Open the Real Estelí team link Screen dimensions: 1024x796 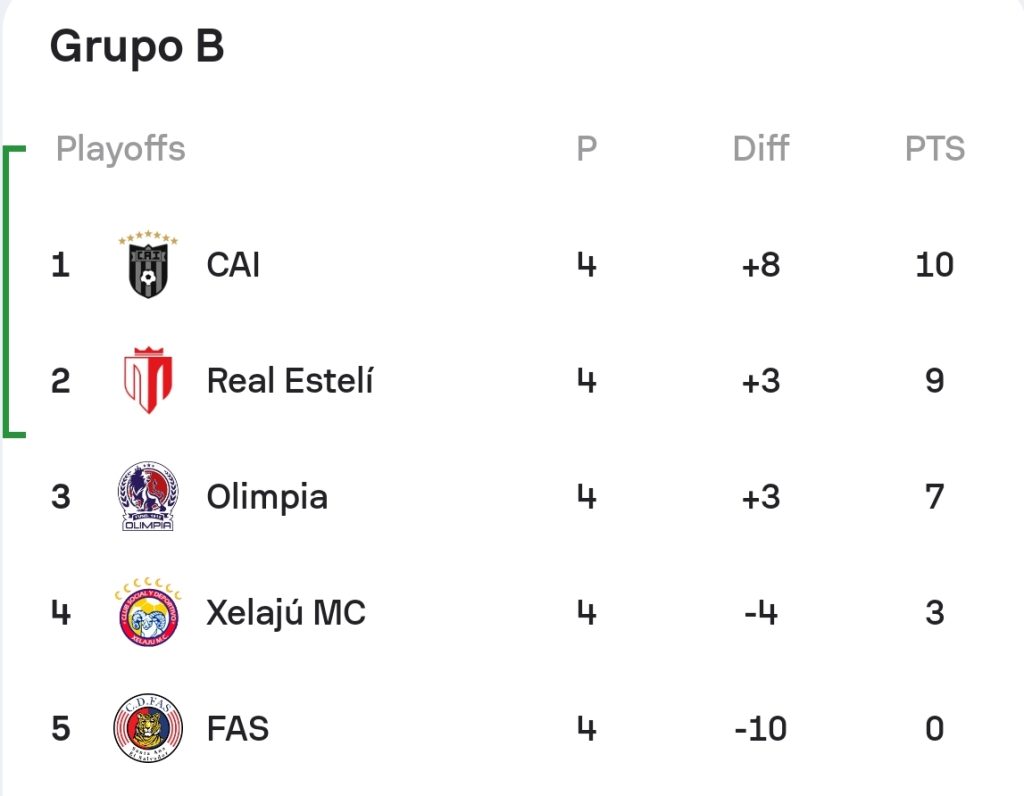coord(290,381)
